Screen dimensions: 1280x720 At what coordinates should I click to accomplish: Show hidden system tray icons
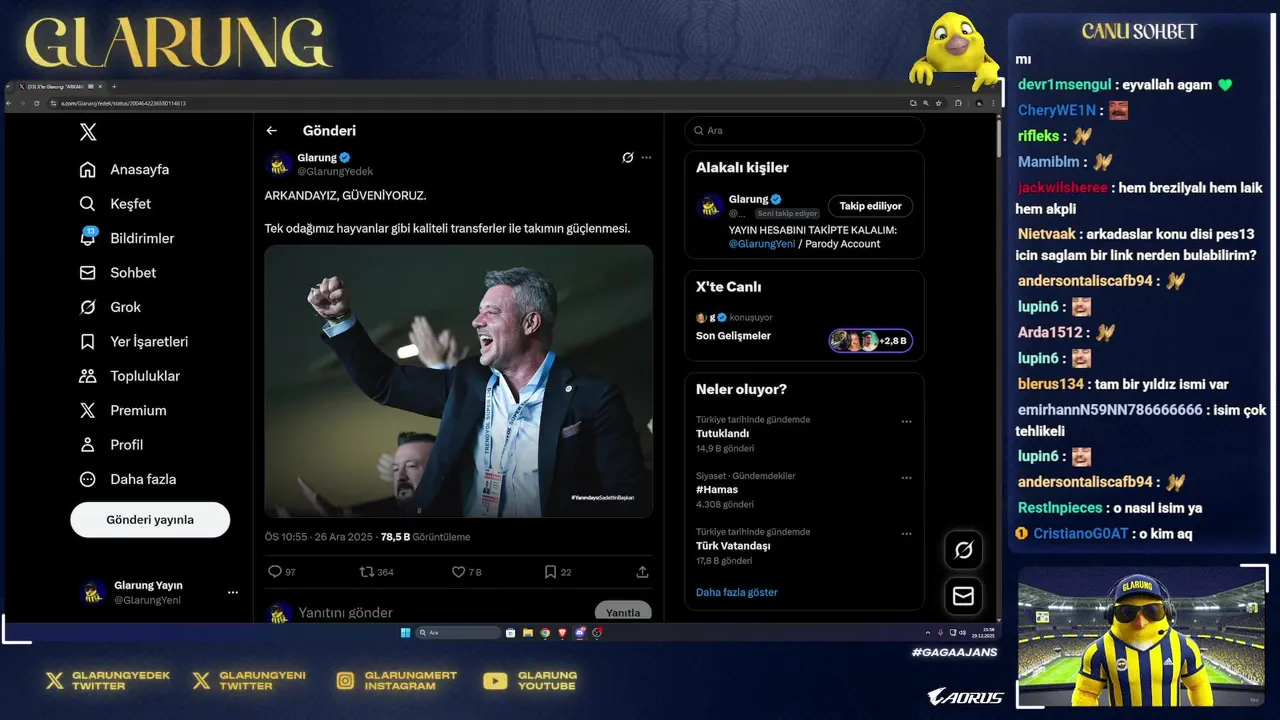click(x=928, y=632)
